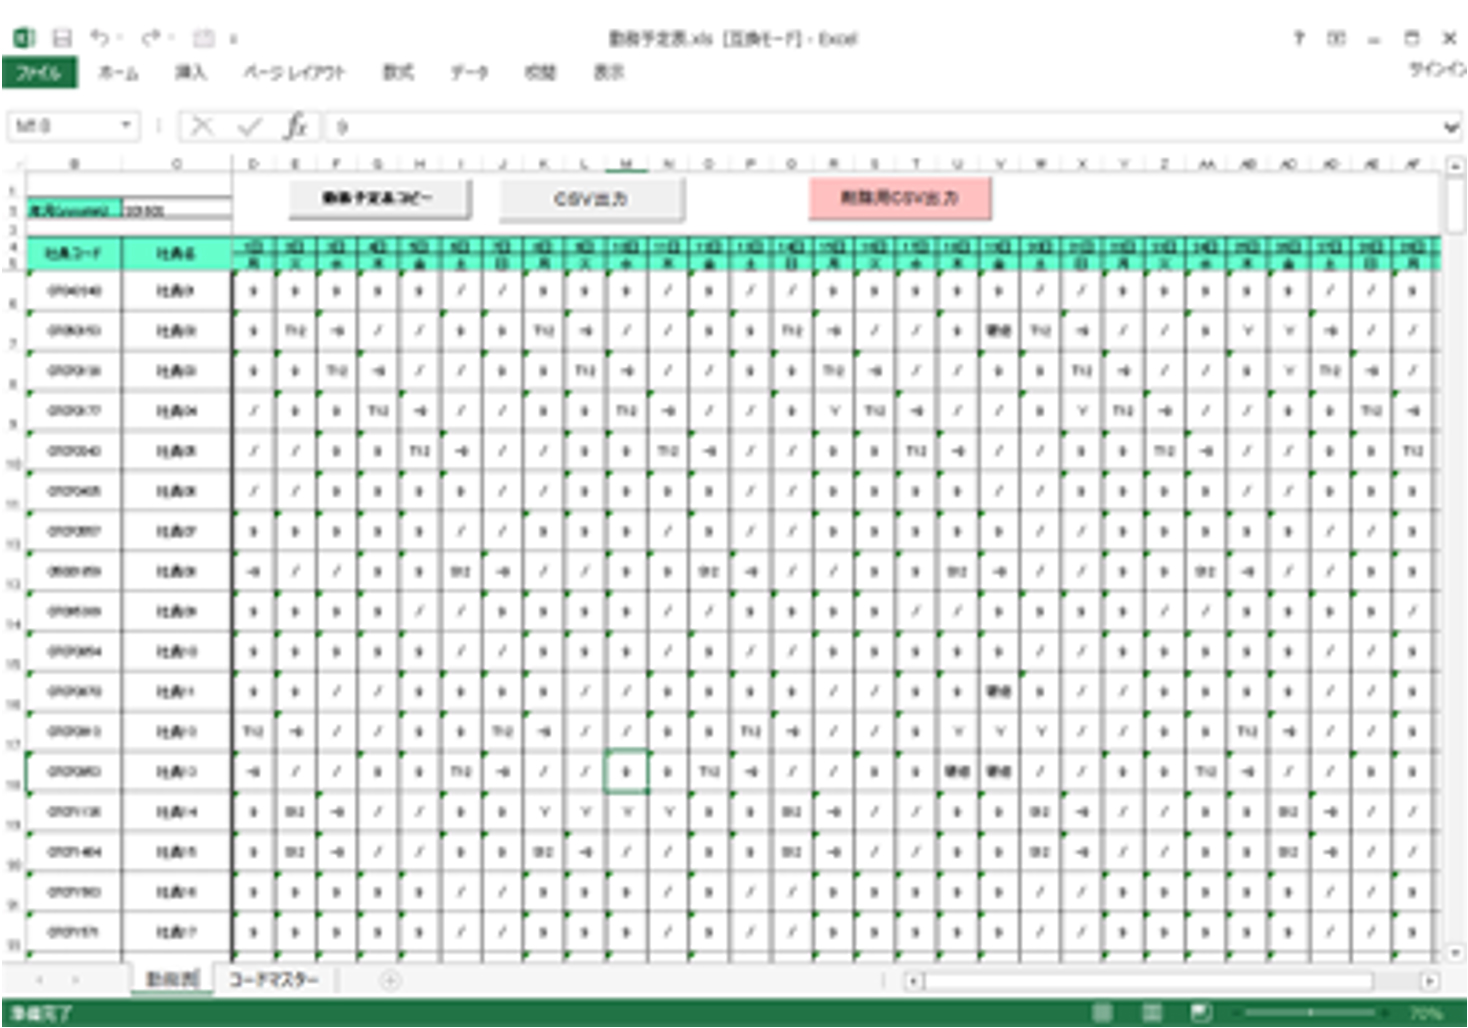Click the active cell outlined in green

click(626, 772)
